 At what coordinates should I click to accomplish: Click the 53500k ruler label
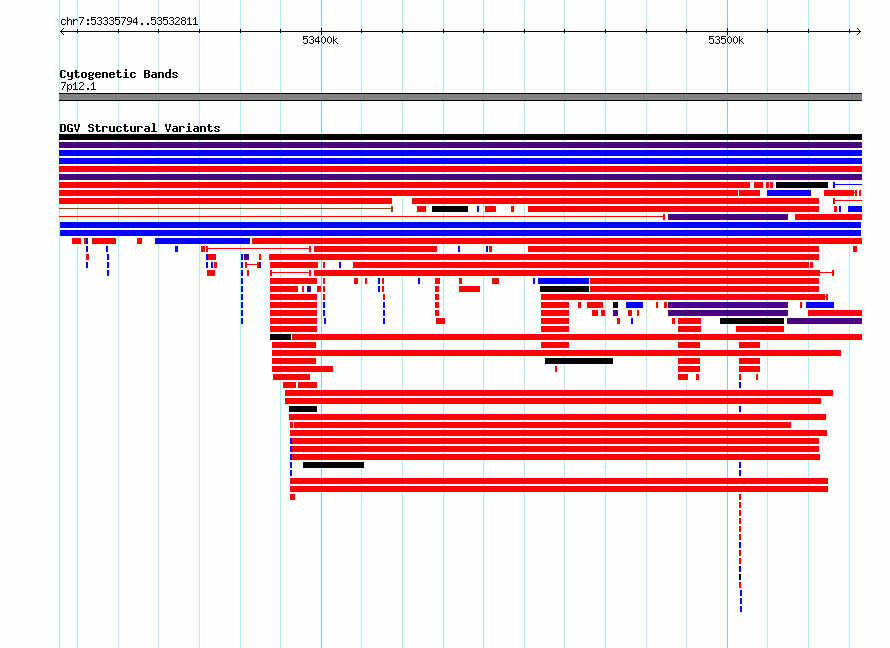(x=726, y=40)
